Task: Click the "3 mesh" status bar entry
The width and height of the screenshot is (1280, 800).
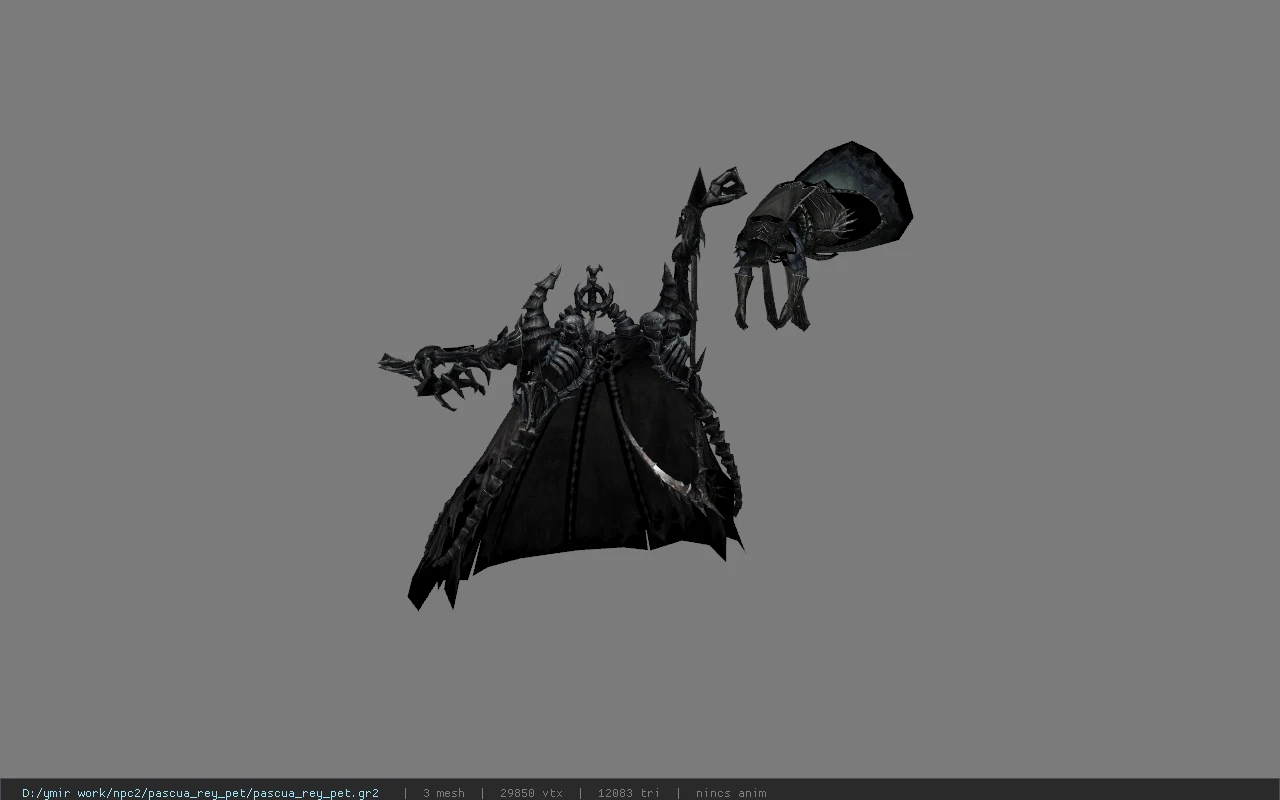Action: pos(443,793)
